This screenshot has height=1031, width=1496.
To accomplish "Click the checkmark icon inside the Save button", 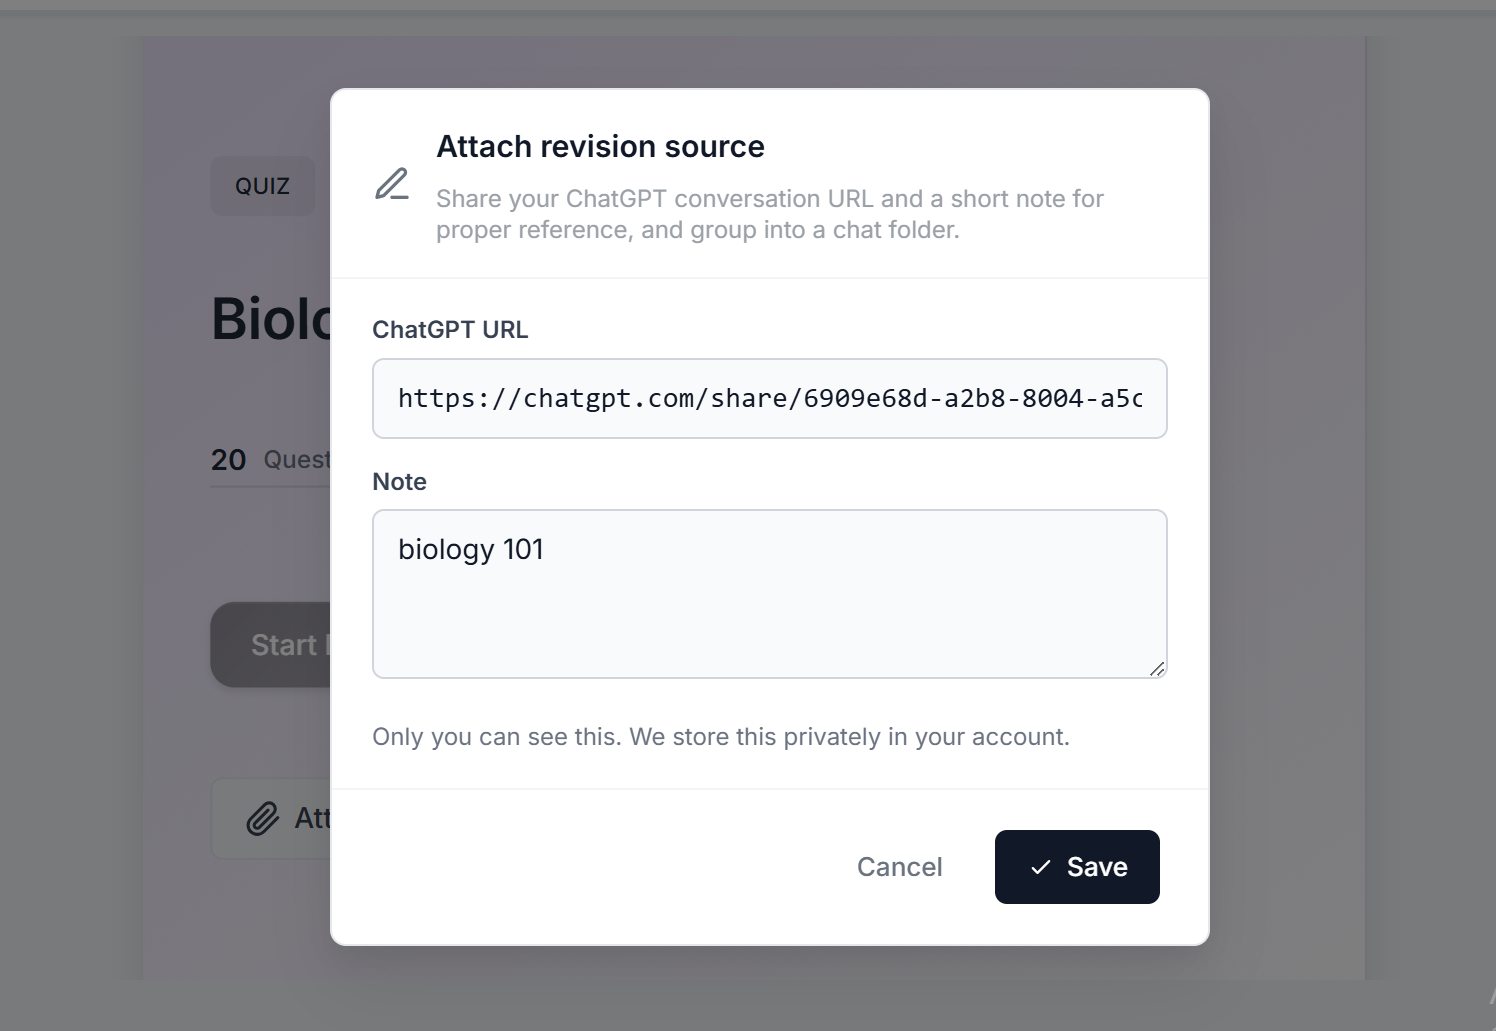I will point(1041,867).
